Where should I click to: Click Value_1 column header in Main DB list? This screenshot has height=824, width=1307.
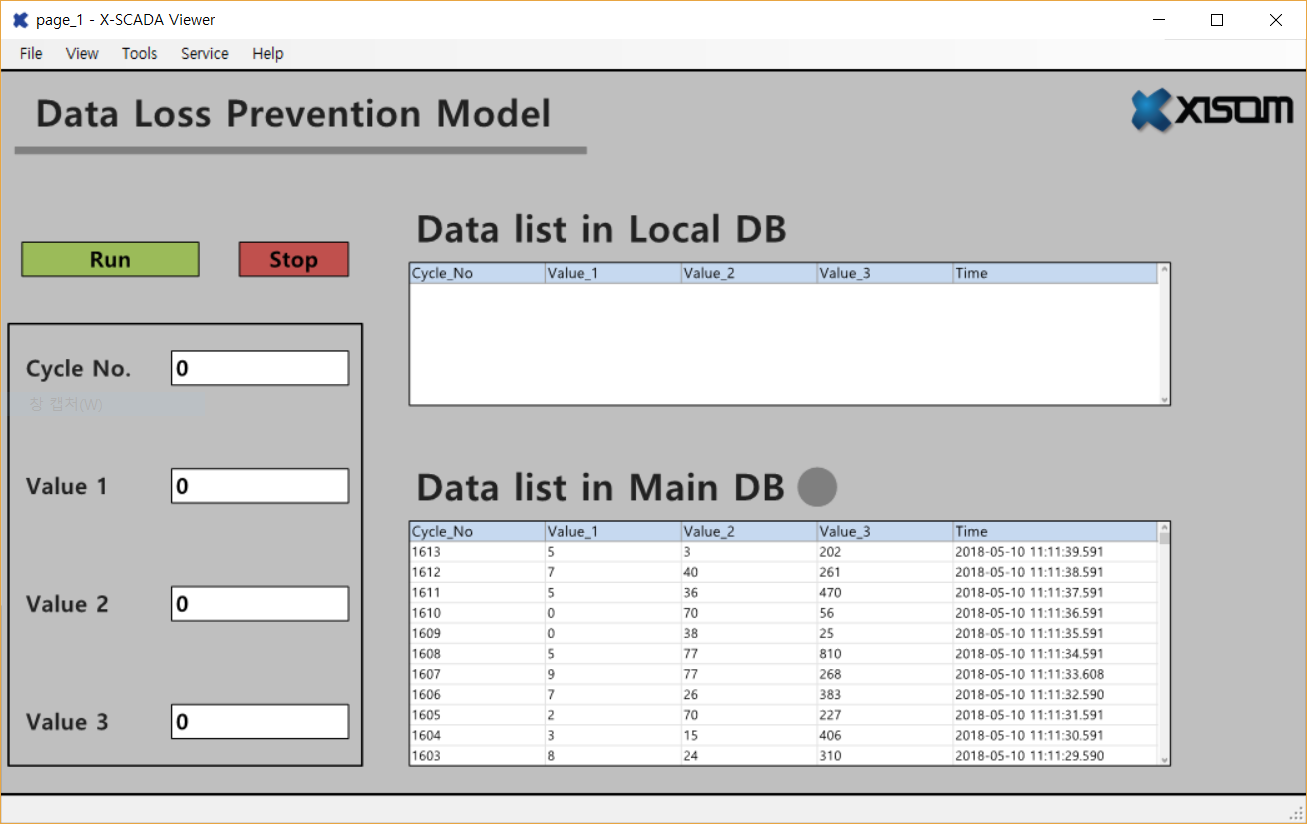613,532
